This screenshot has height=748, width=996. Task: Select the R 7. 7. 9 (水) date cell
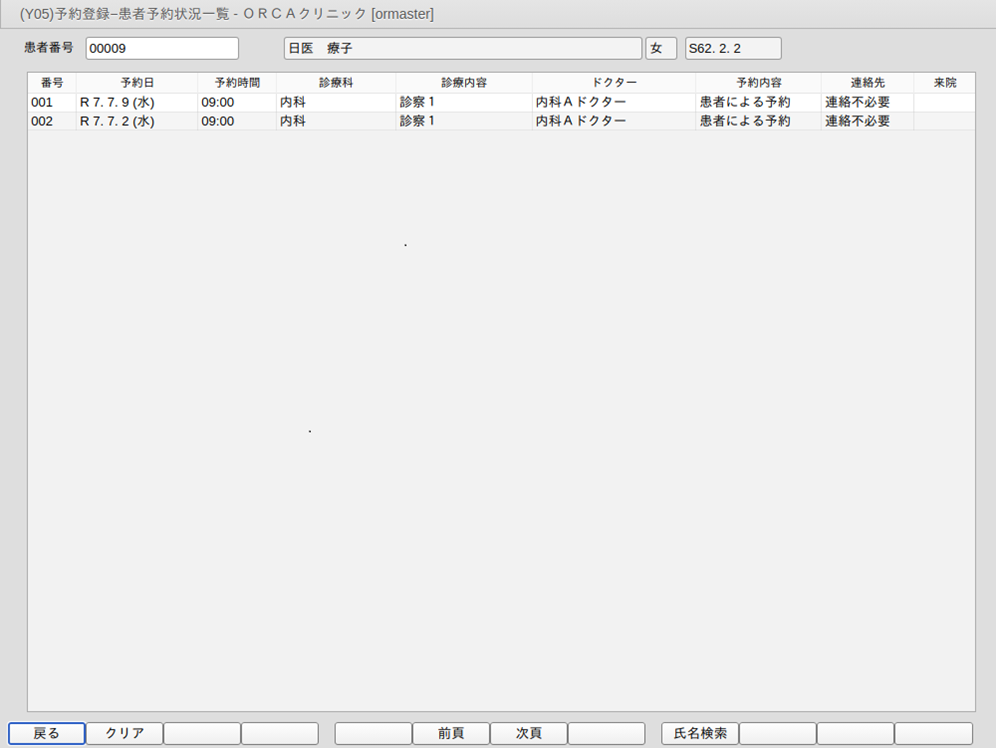click(137, 102)
